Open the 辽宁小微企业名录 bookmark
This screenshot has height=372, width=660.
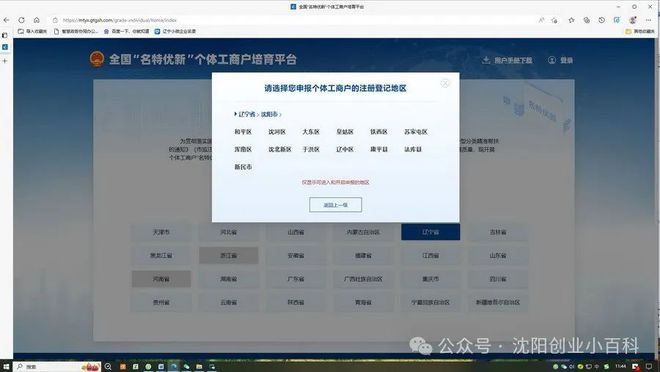(x=175, y=31)
